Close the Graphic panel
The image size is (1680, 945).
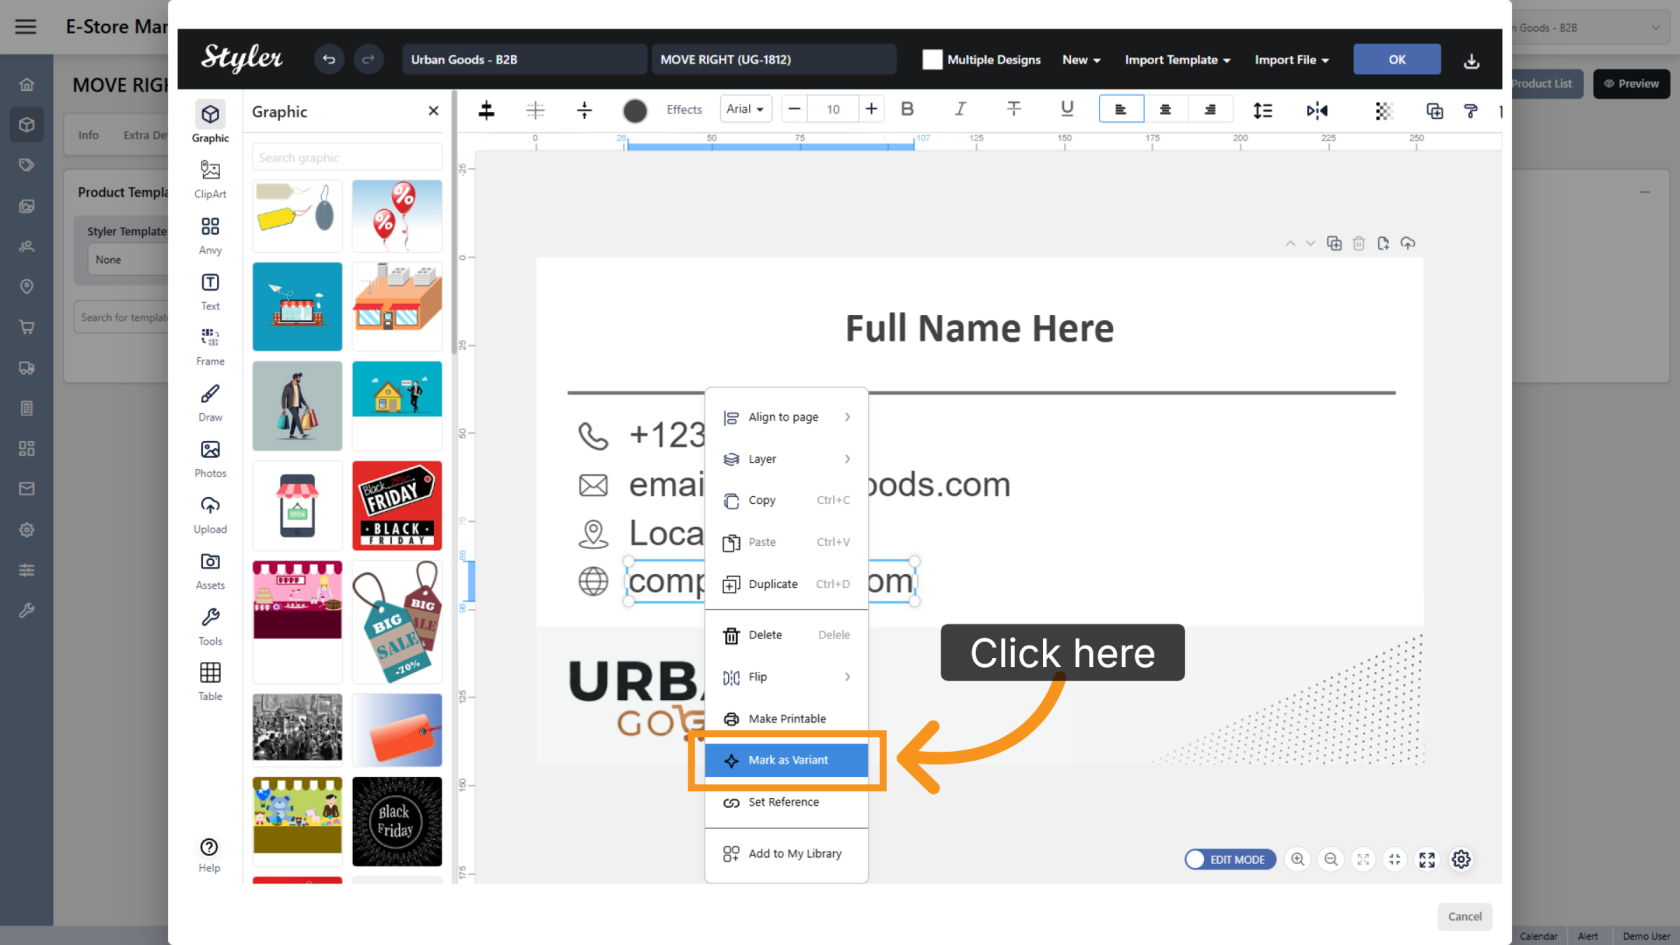click(433, 111)
